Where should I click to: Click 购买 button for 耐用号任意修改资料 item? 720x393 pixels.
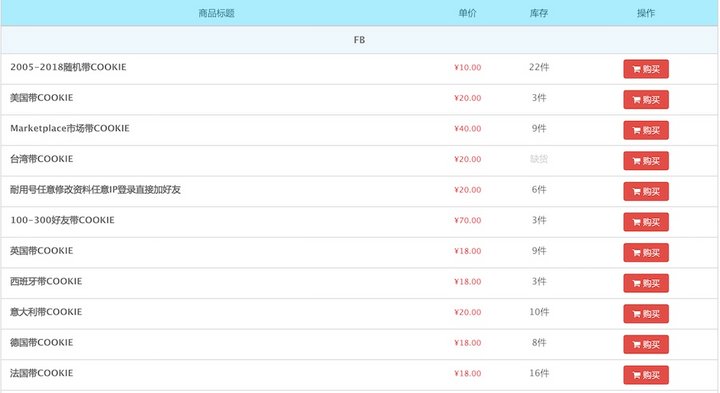click(x=646, y=191)
